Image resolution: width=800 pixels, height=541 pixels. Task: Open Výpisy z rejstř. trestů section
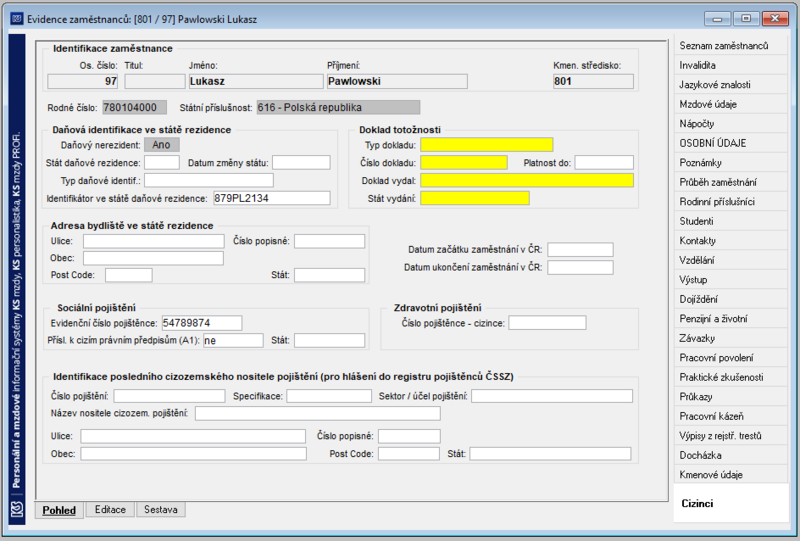pos(730,435)
